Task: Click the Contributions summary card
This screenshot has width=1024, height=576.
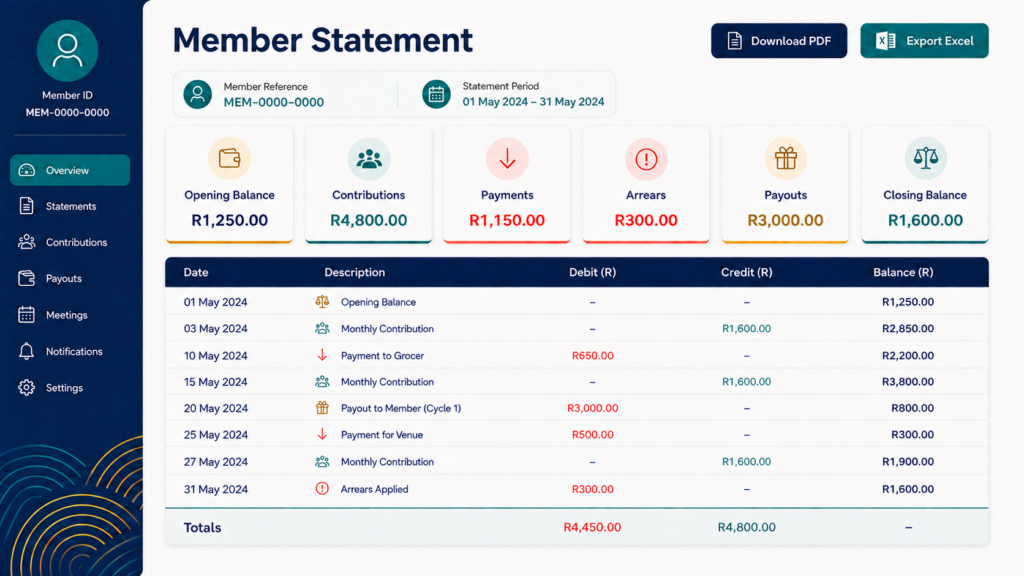Action: pos(368,185)
